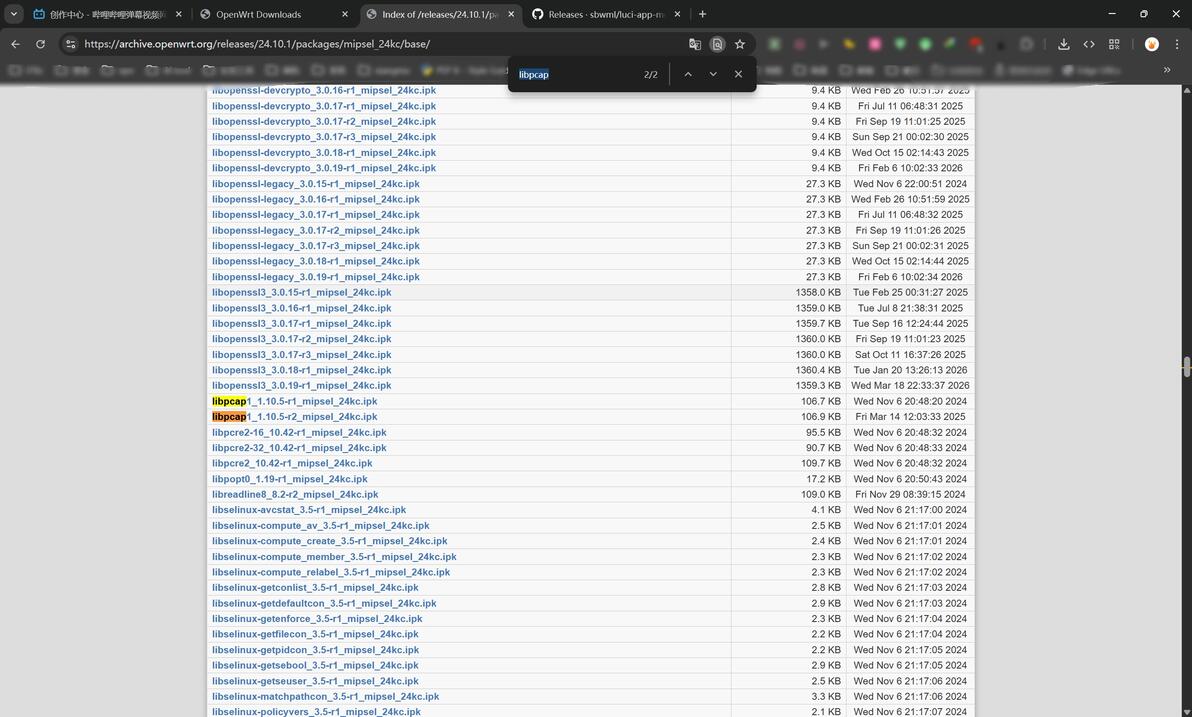This screenshot has width=1192, height=717.
Task: Open the browser three-dot menu
Action: click(x=1177, y=44)
